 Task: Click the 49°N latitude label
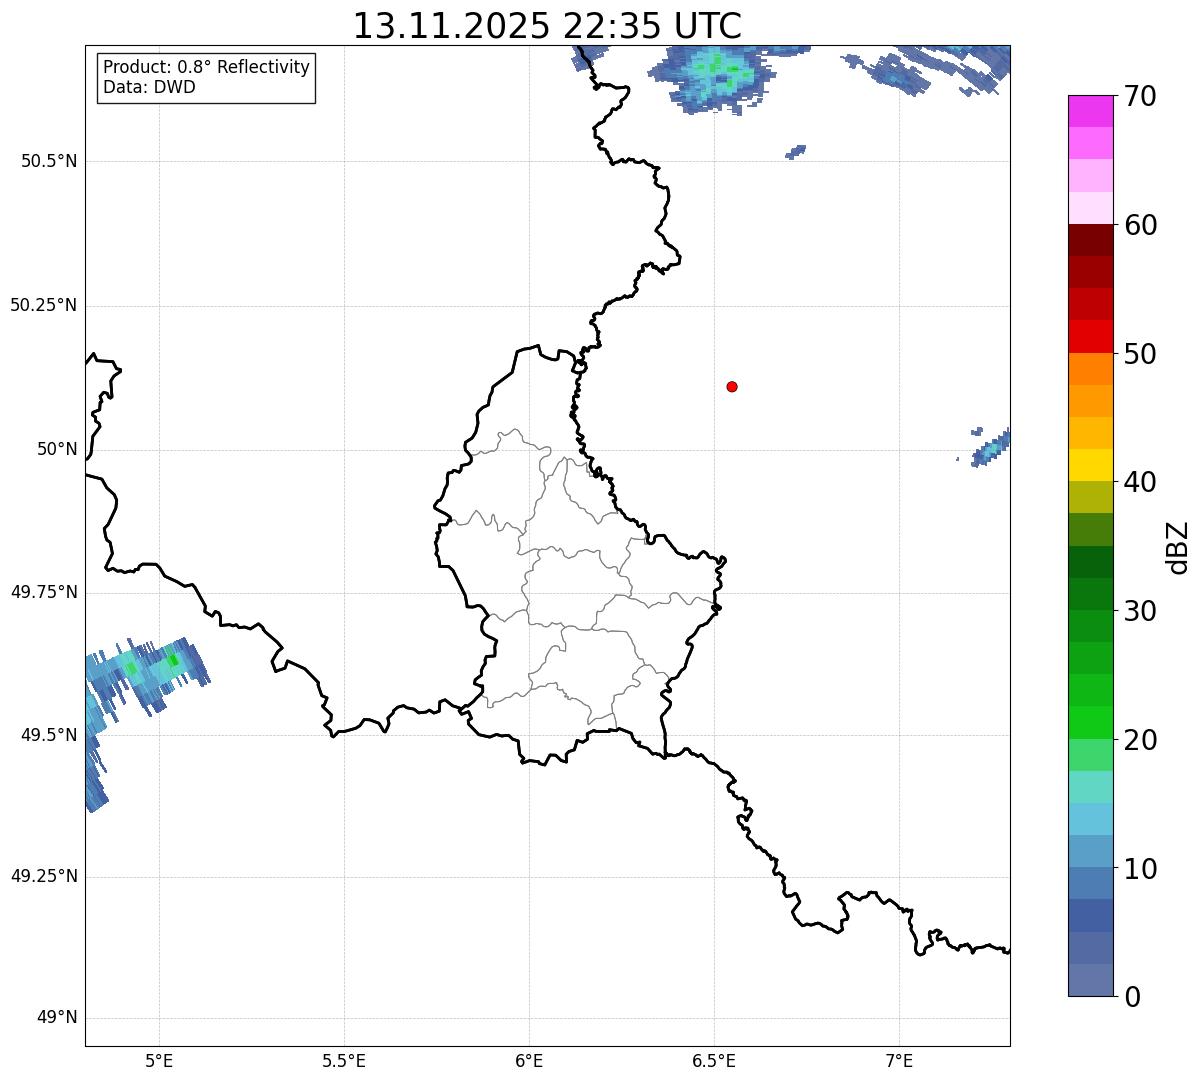[57, 1017]
